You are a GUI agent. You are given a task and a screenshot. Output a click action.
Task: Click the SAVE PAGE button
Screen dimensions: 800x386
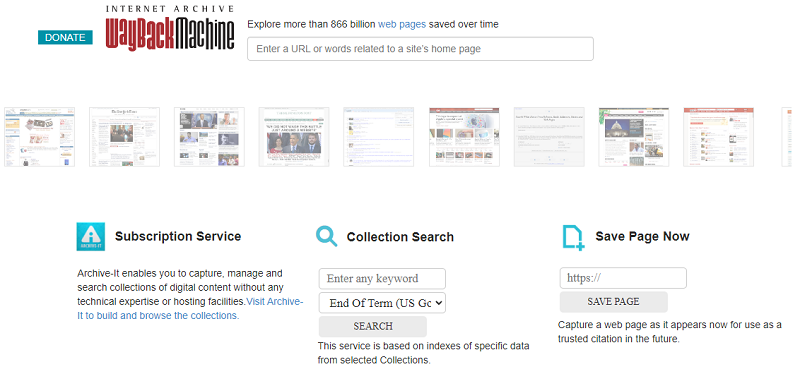click(613, 302)
